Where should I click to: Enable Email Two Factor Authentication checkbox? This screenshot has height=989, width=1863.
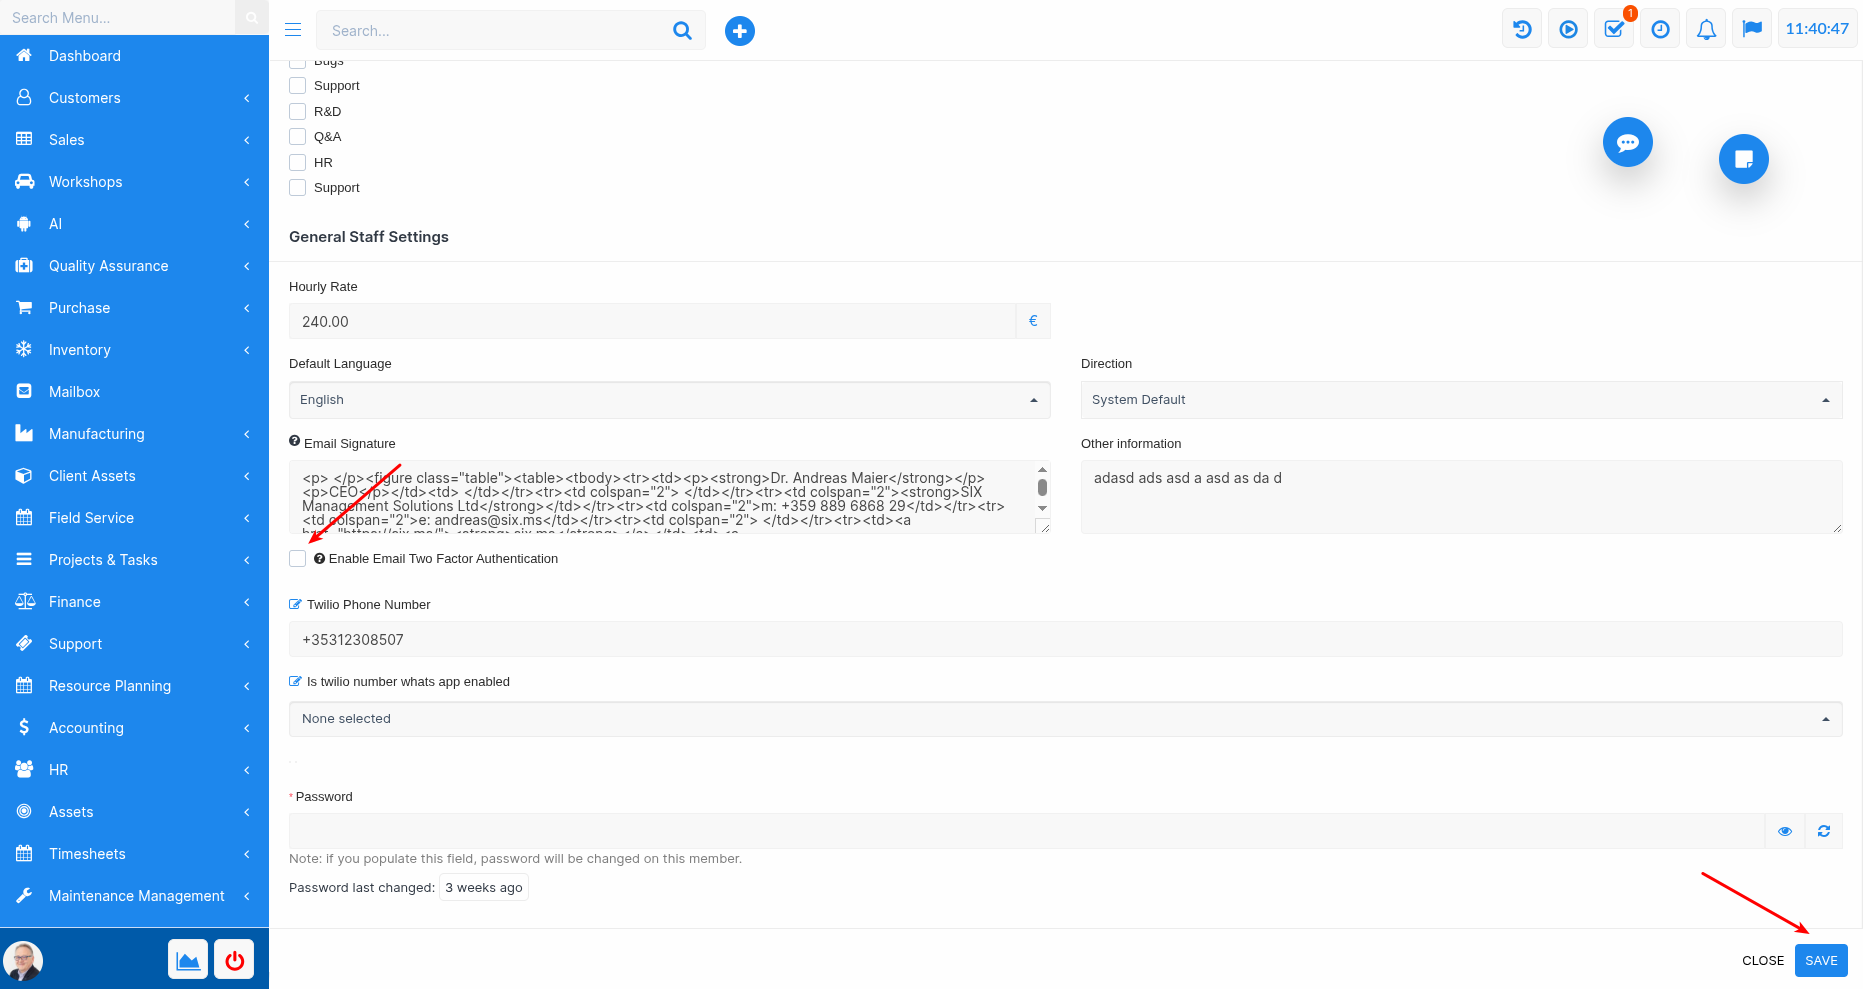pos(298,559)
